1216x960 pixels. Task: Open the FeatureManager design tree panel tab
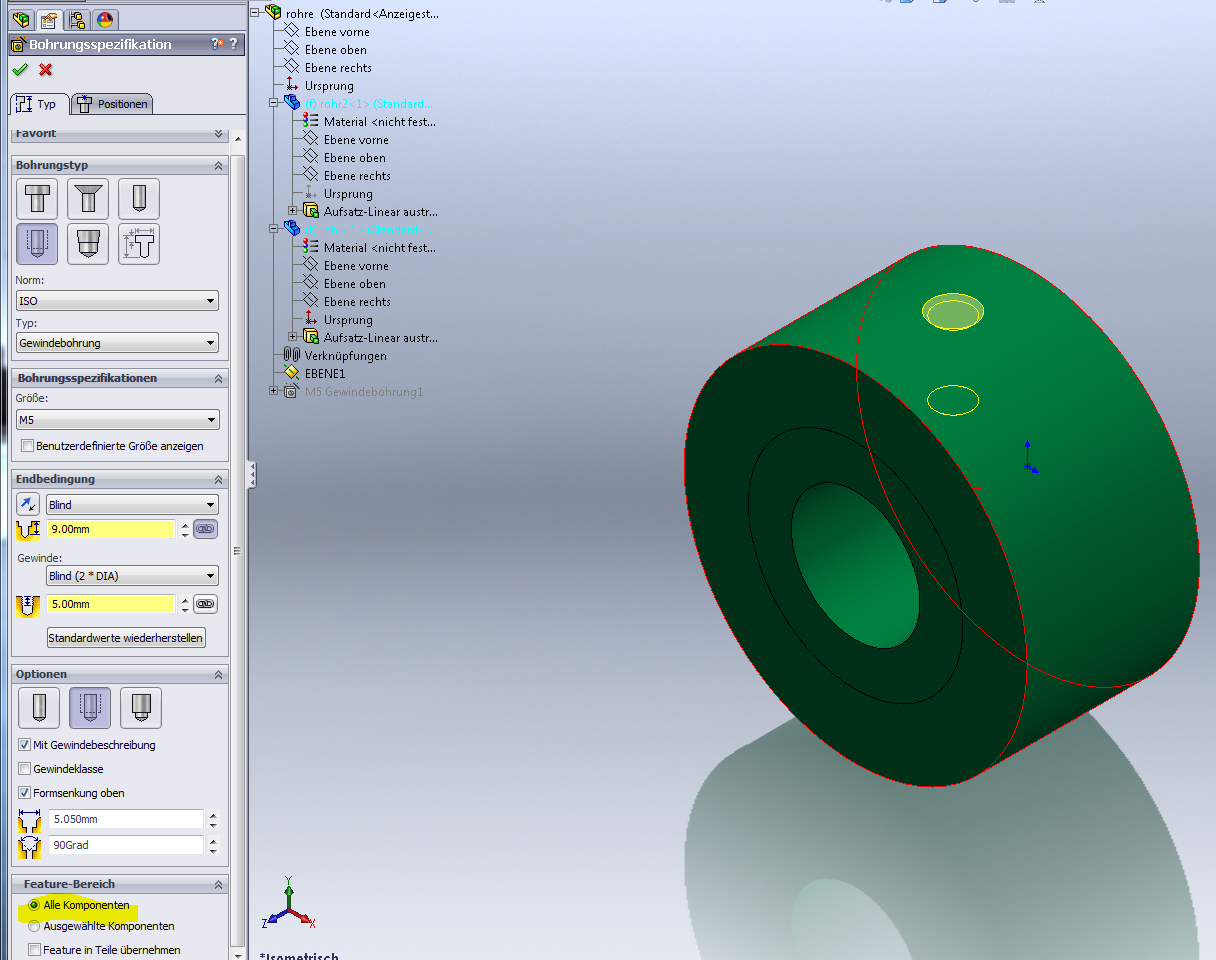point(21,20)
